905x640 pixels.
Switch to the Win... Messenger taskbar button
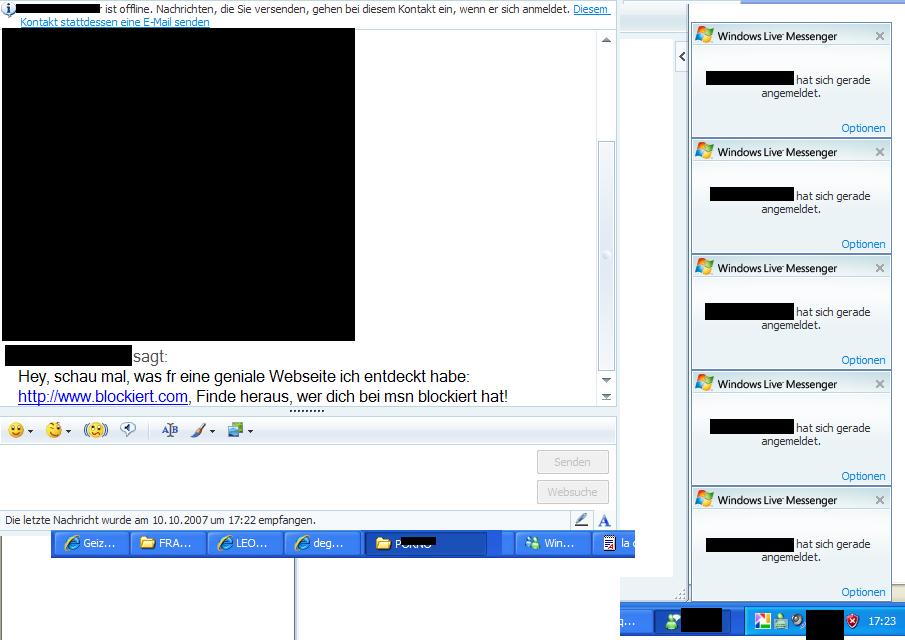point(552,543)
